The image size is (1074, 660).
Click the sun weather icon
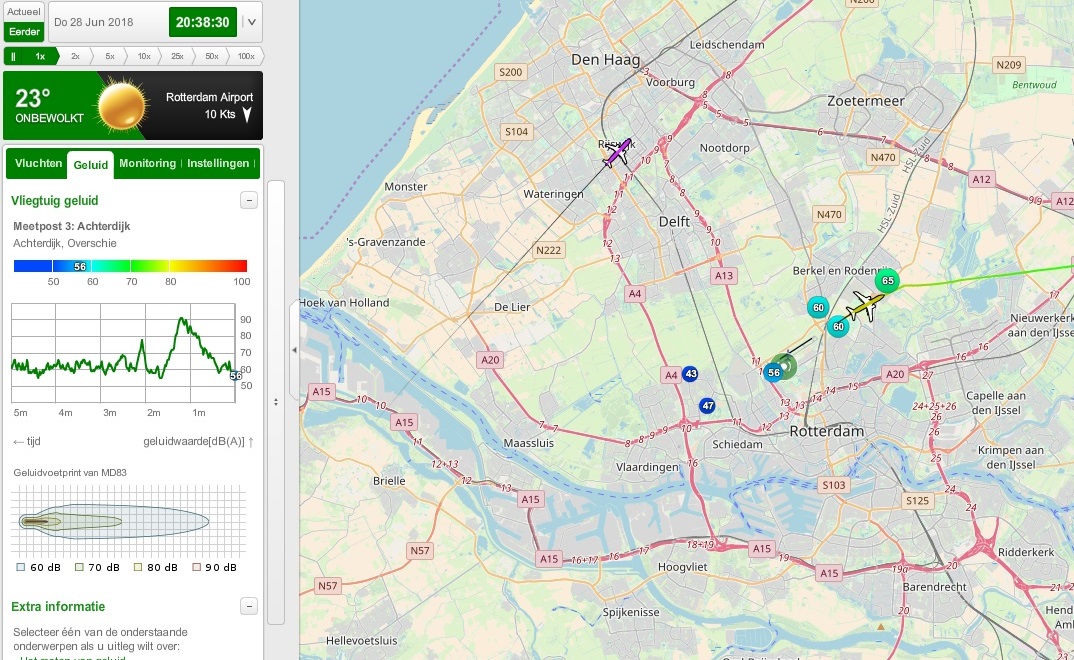tap(122, 106)
